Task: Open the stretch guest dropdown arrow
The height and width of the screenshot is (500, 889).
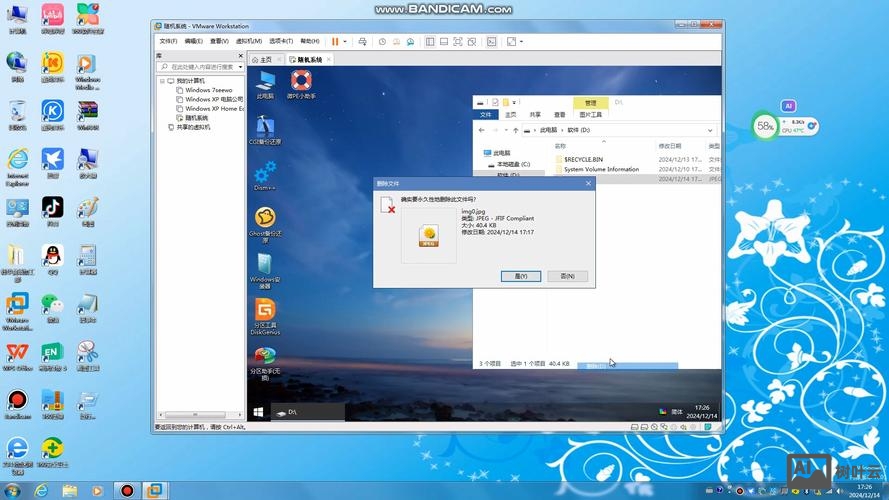Action: pos(522,41)
